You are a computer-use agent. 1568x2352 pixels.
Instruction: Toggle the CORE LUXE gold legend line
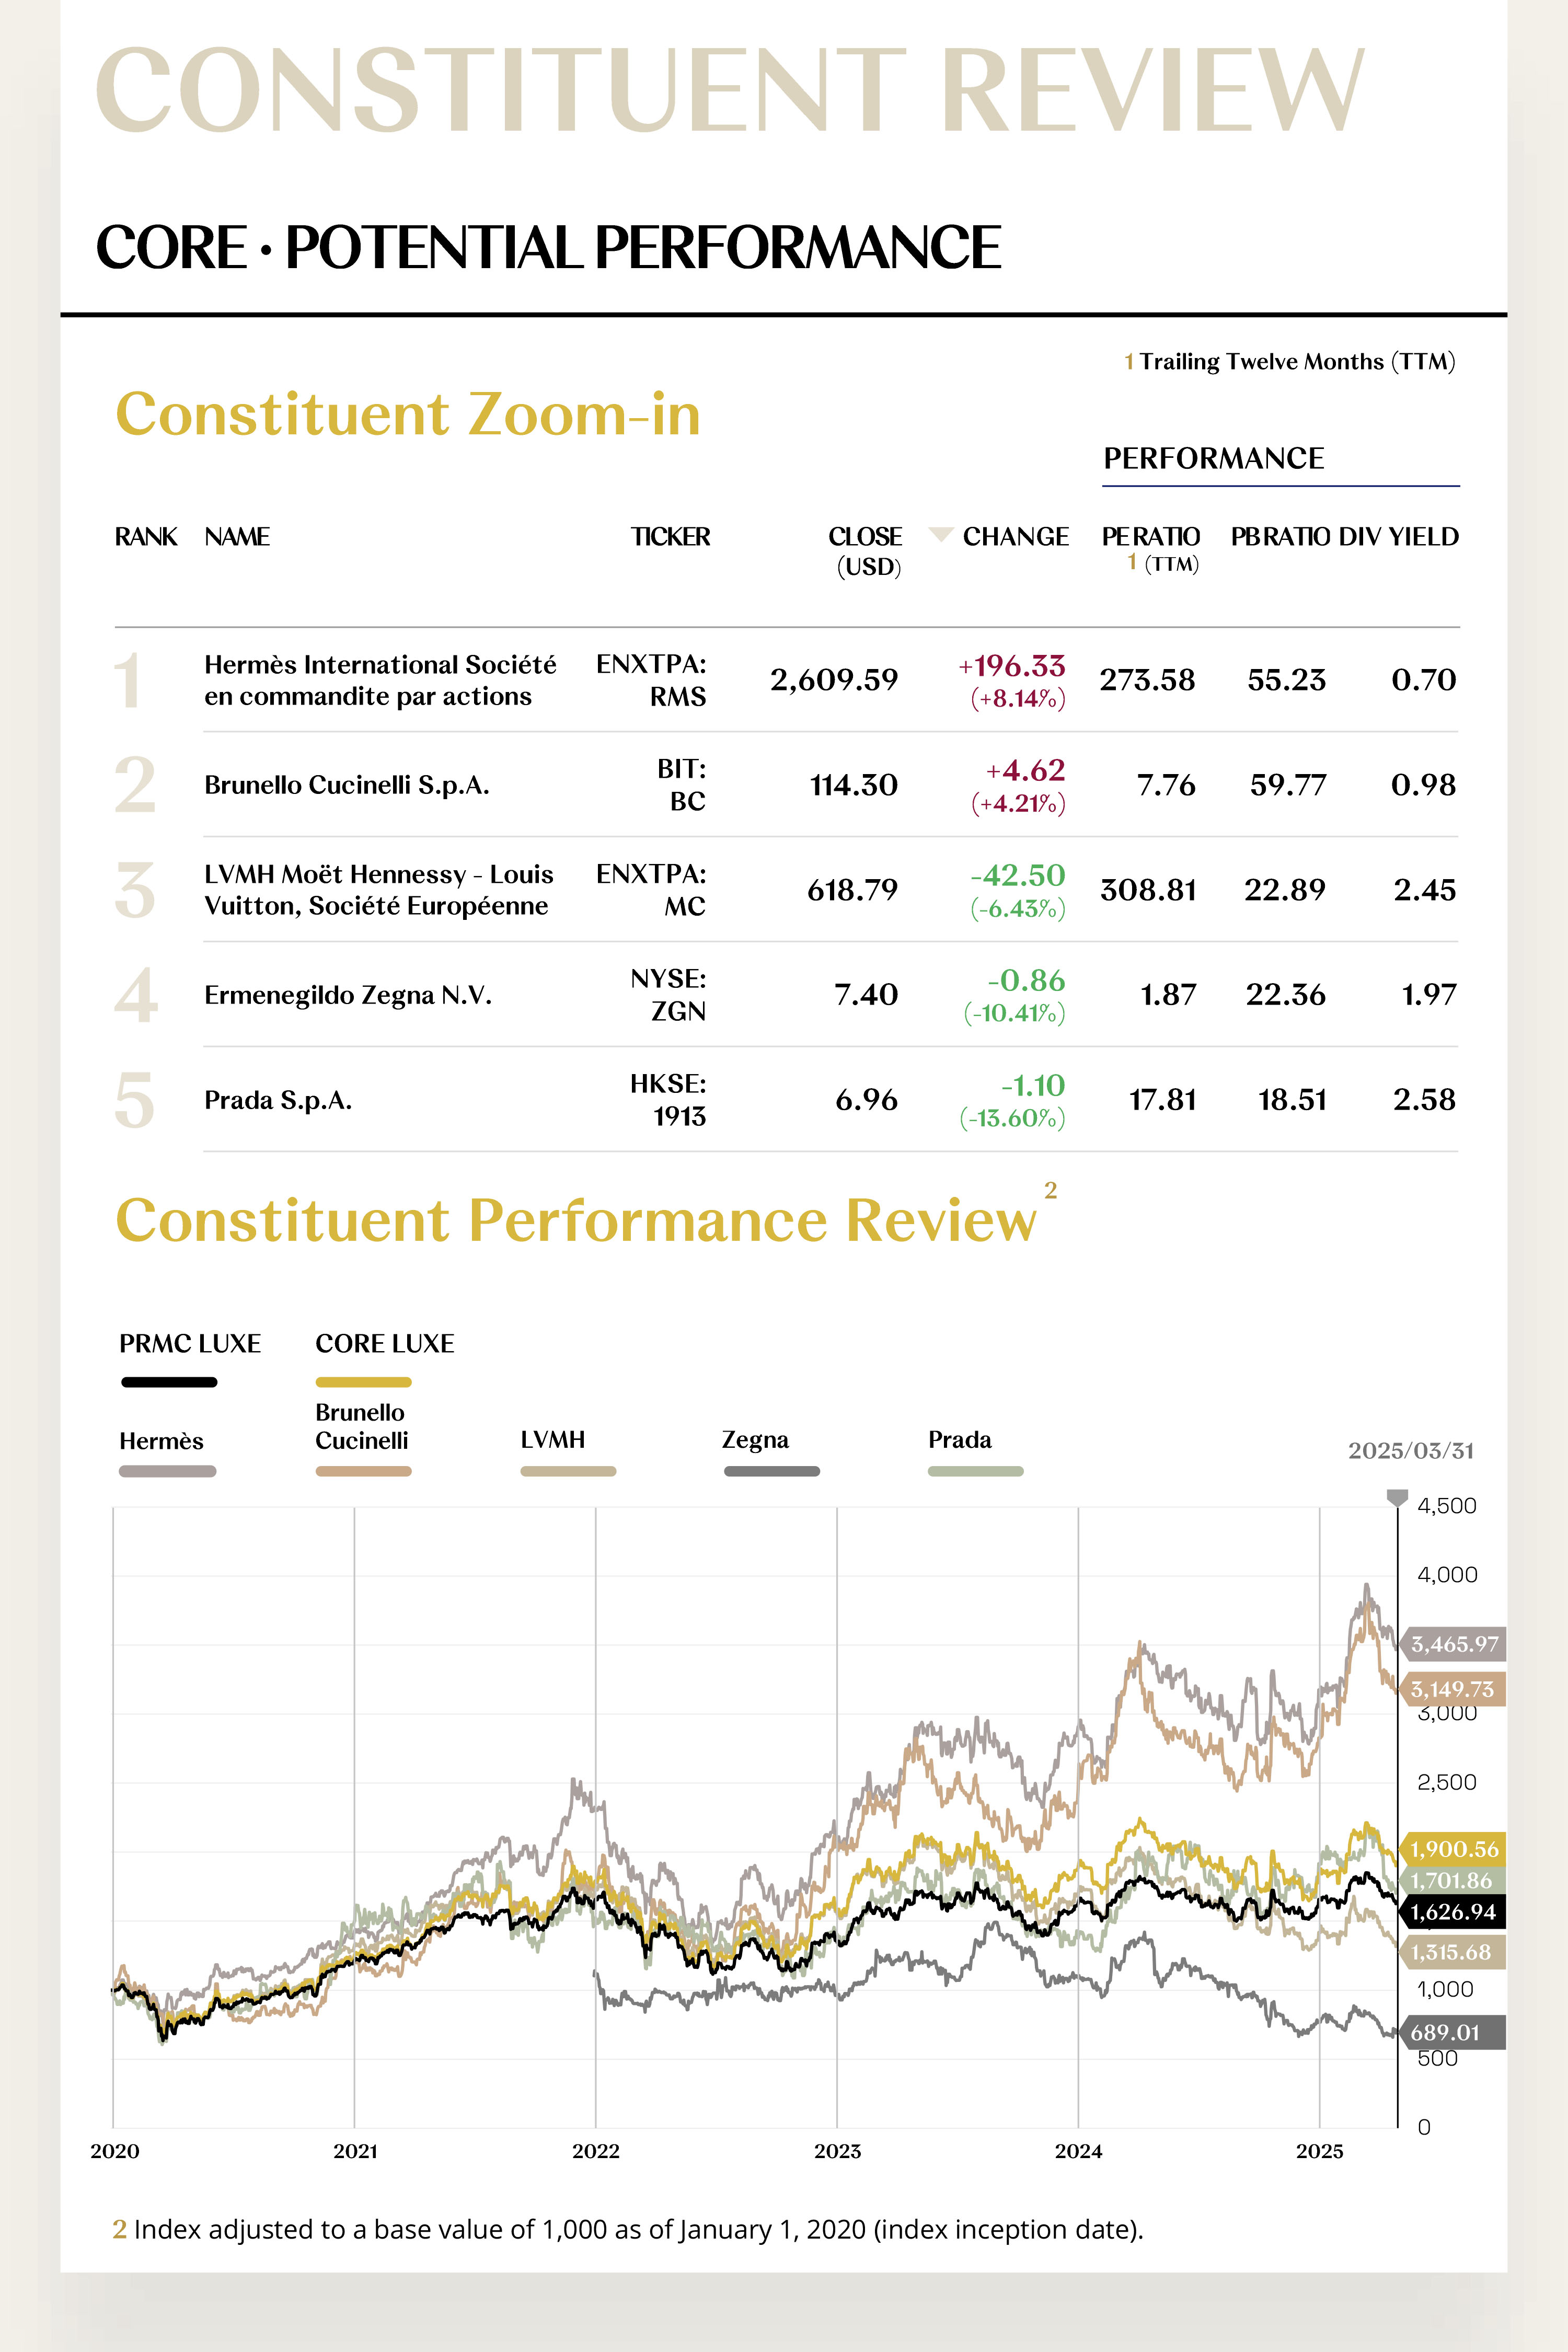pyautogui.click(x=363, y=1382)
